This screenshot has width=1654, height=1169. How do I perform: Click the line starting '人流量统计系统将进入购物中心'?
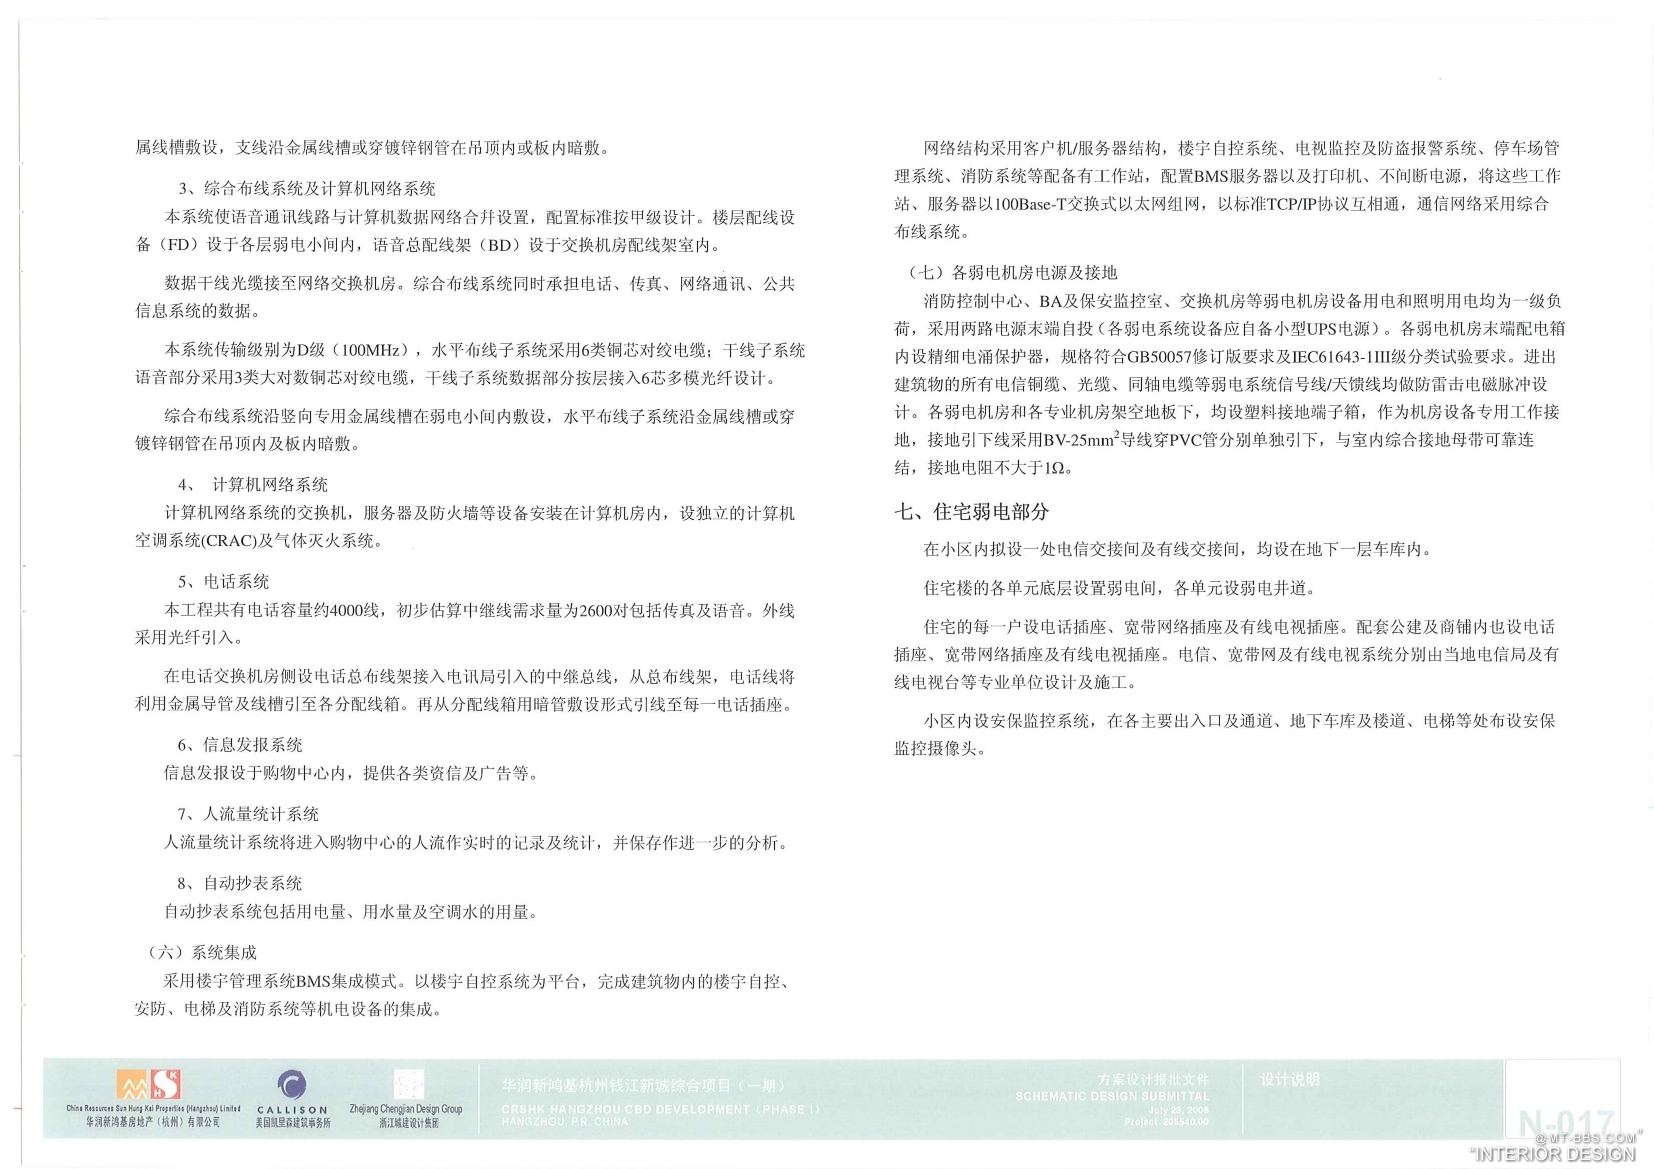tap(477, 843)
